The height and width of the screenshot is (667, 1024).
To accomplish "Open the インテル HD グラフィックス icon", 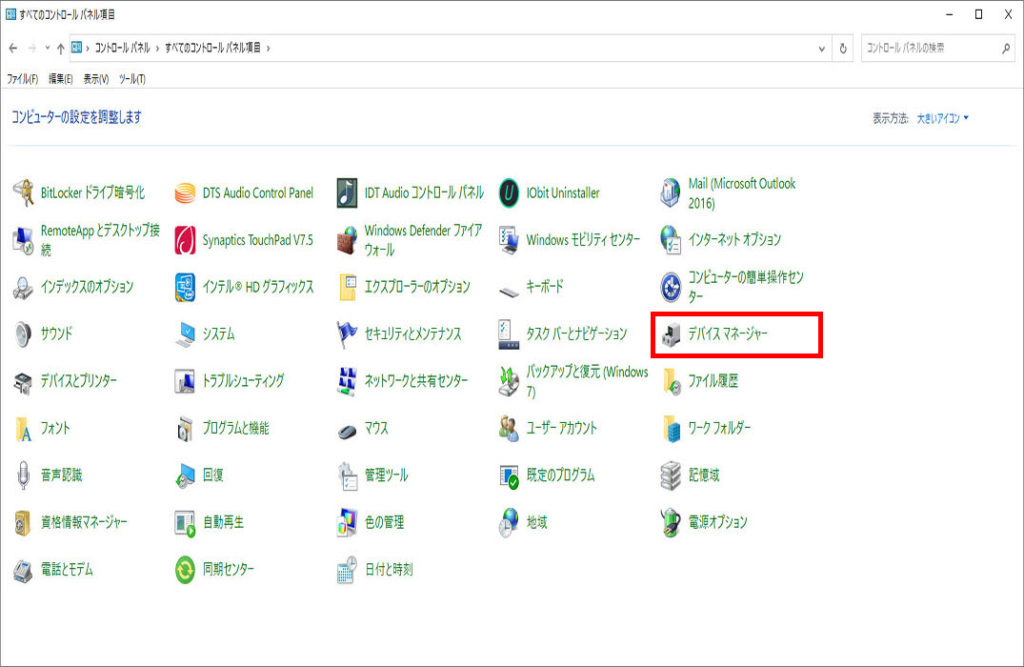I will (186, 287).
